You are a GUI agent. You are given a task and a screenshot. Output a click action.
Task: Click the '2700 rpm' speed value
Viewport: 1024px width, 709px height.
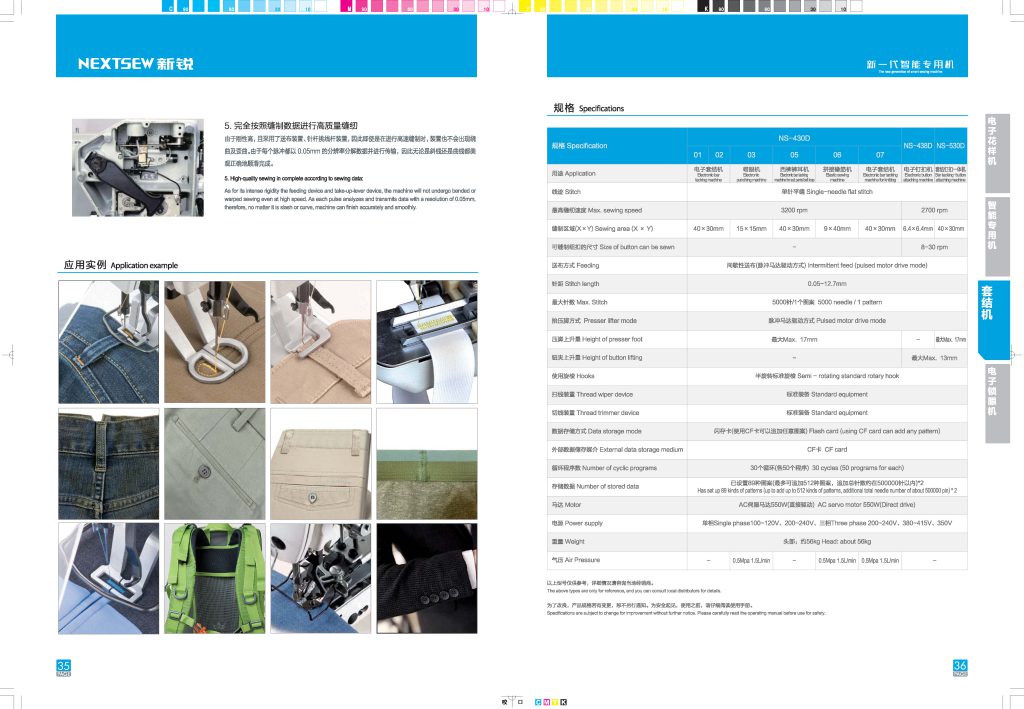pyautogui.click(x=934, y=210)
